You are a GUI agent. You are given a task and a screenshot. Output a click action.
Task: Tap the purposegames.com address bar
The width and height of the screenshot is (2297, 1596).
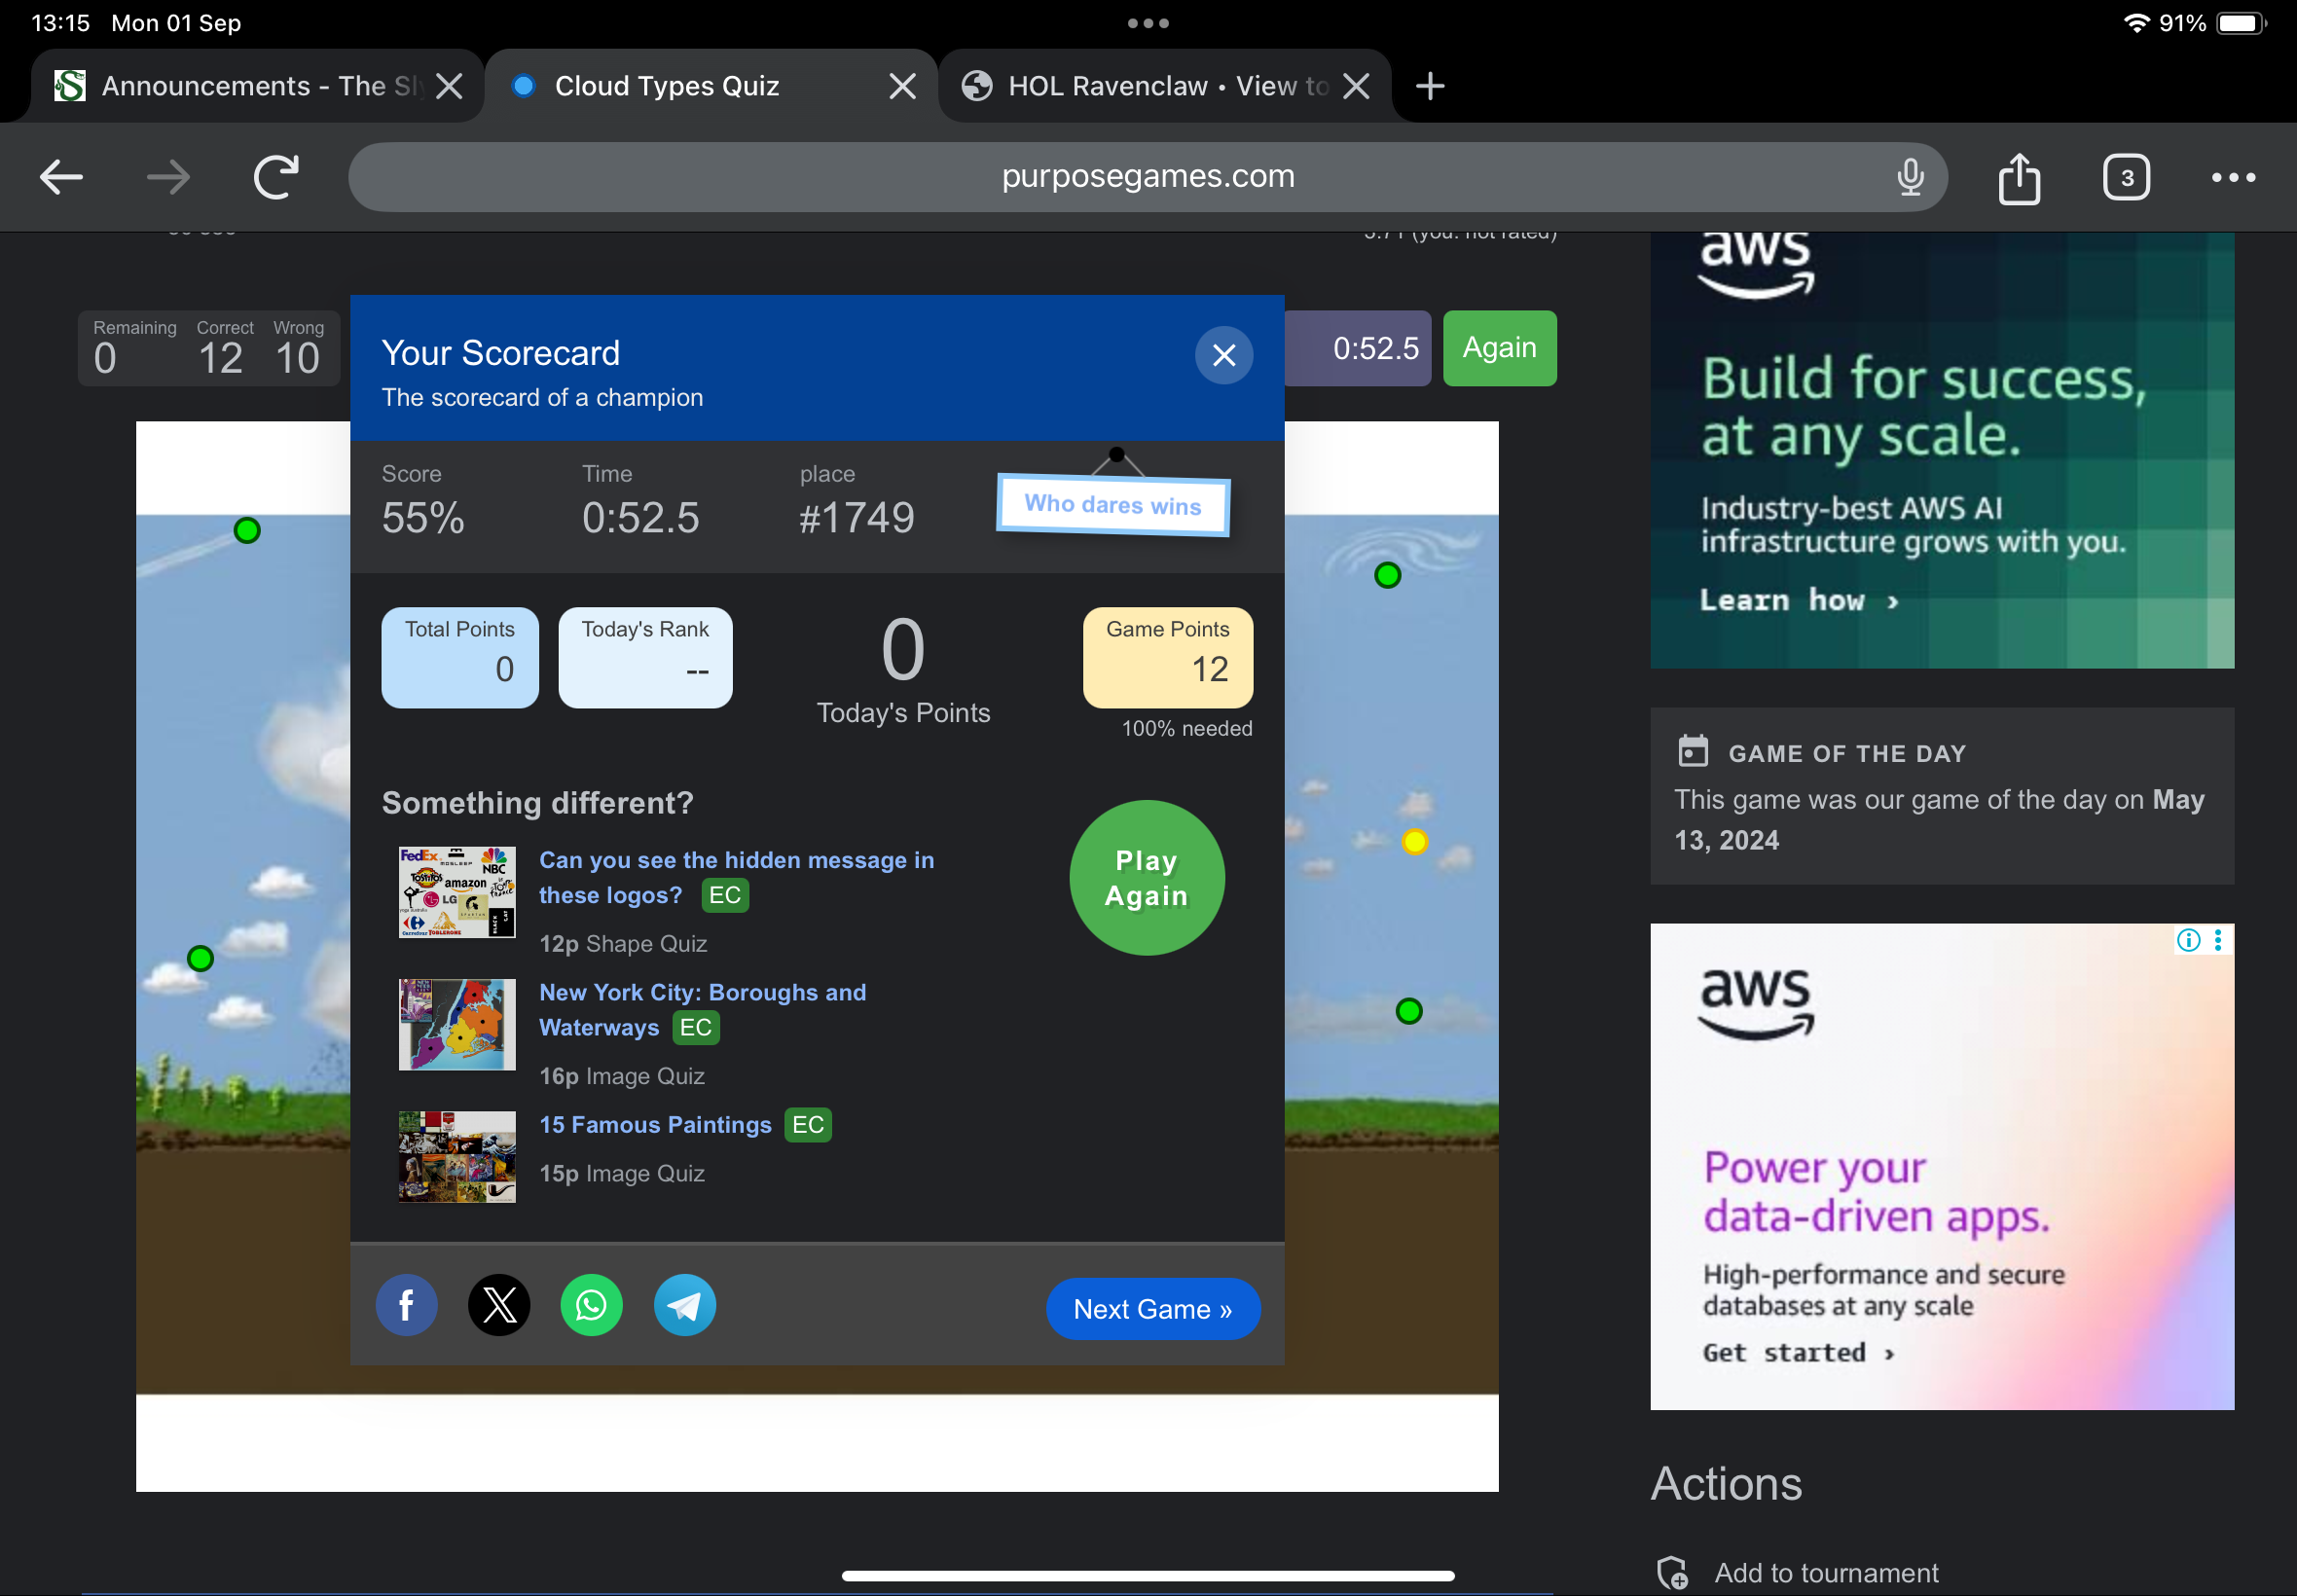pyautogui.click(x=1147, y=177)
